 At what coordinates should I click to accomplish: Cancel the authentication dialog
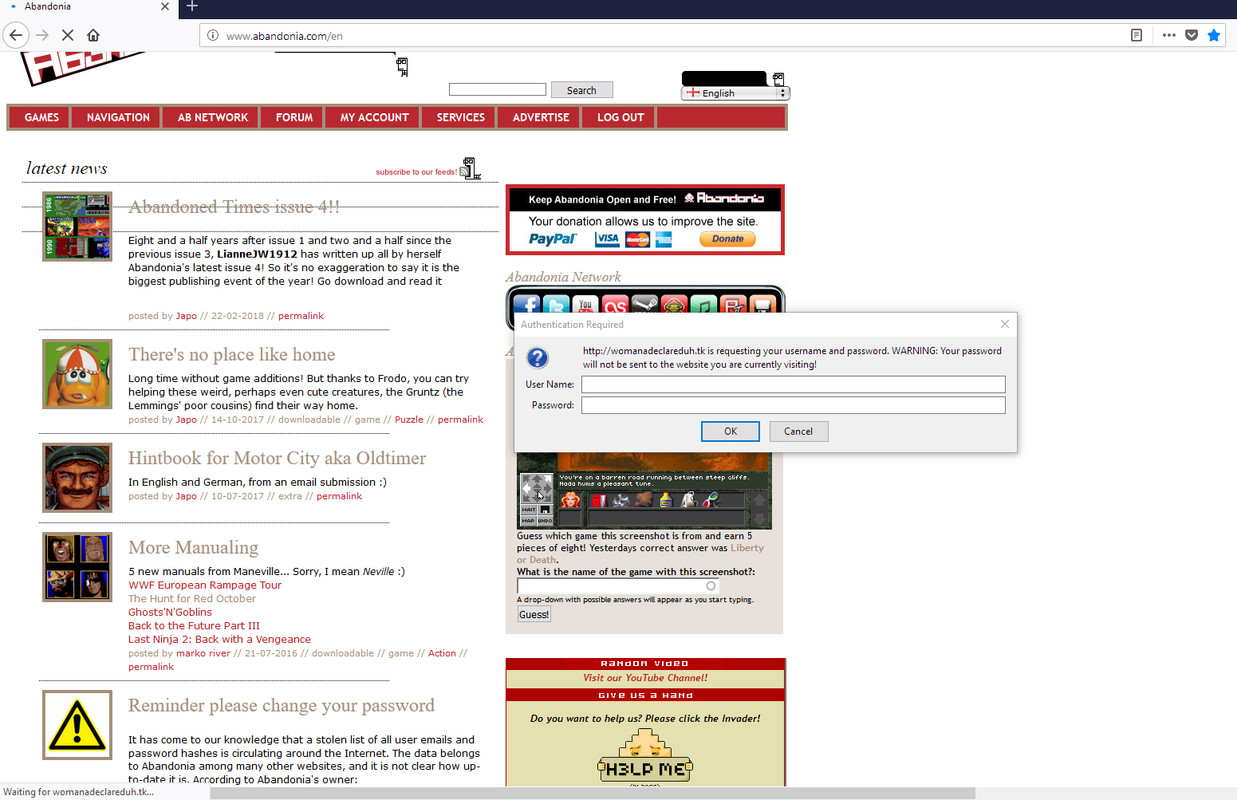click(x=798, y=431)
